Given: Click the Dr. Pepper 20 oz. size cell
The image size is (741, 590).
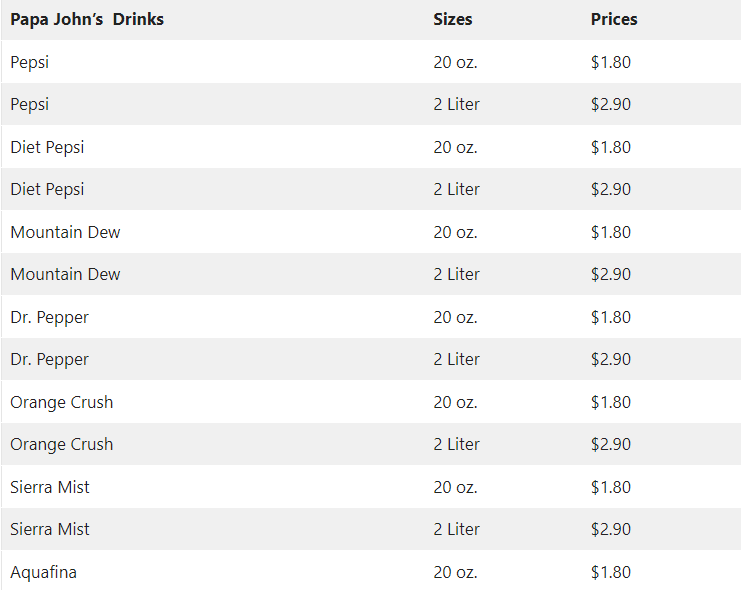Looking at the screenshot, I should (456, 317).
